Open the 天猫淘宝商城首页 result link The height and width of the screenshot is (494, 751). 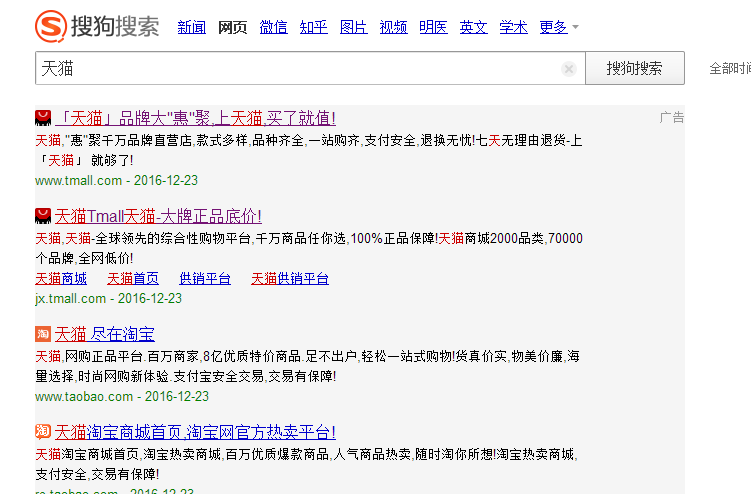pyautogui.click(x=195, y=432)
